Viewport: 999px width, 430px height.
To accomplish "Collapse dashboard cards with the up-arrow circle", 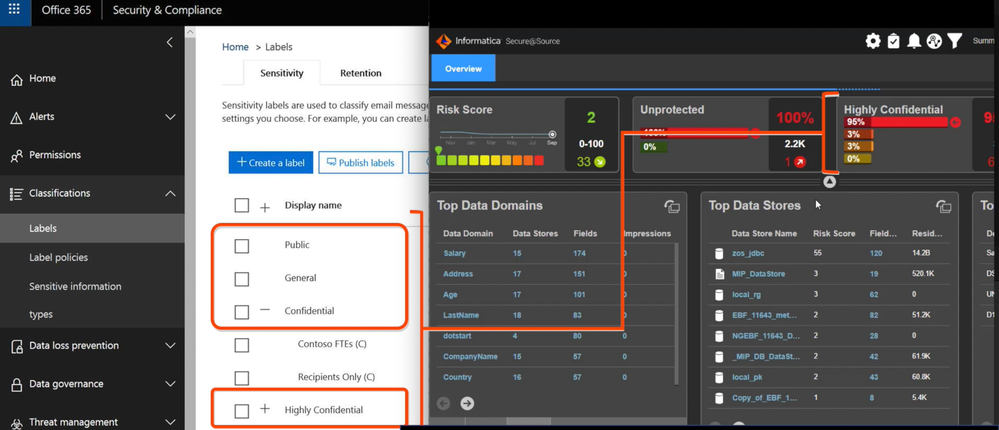I will (x=829, y=182).
